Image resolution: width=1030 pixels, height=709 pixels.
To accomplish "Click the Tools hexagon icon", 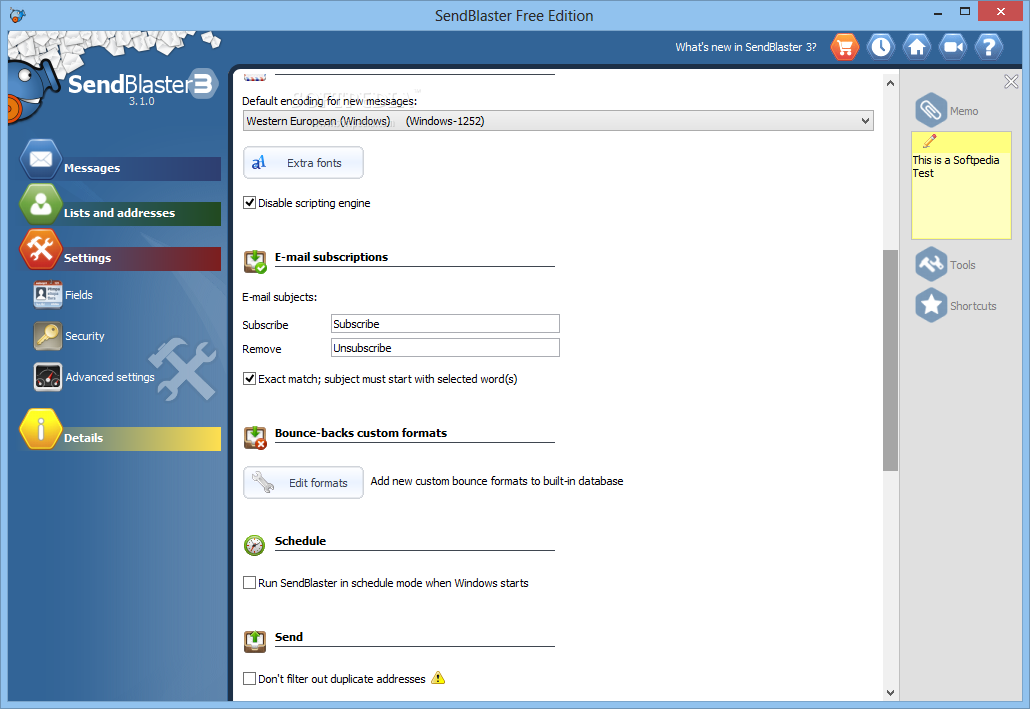I will click(x=931, y=264).
